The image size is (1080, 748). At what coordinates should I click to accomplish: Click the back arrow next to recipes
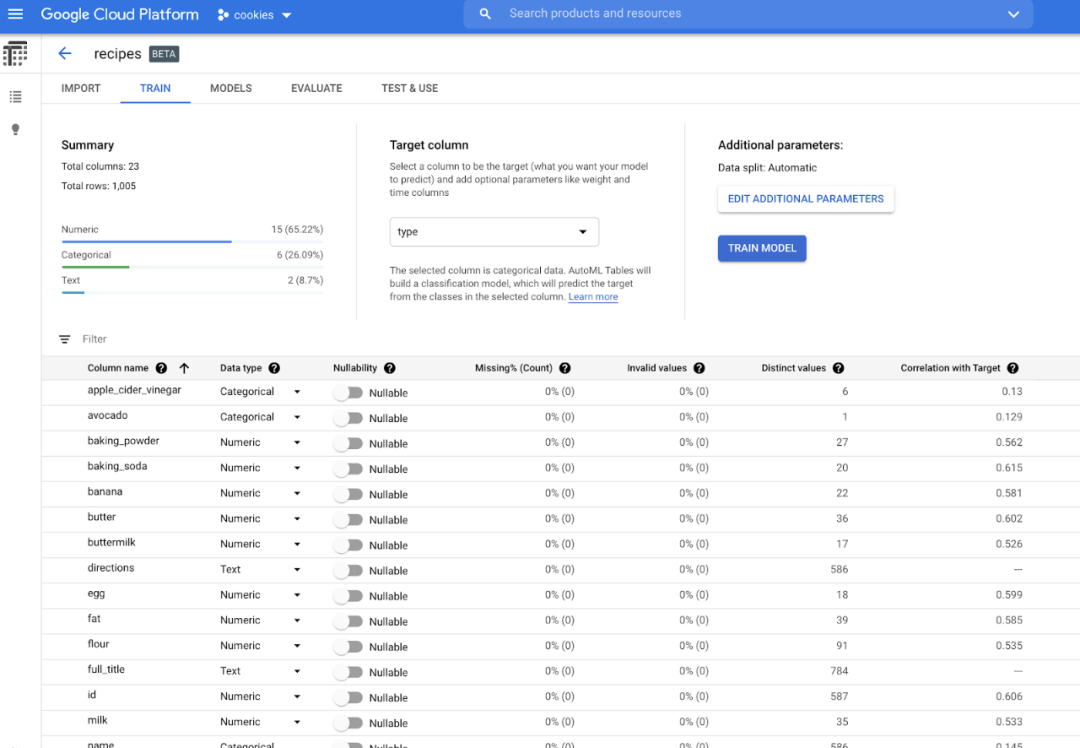65,54
